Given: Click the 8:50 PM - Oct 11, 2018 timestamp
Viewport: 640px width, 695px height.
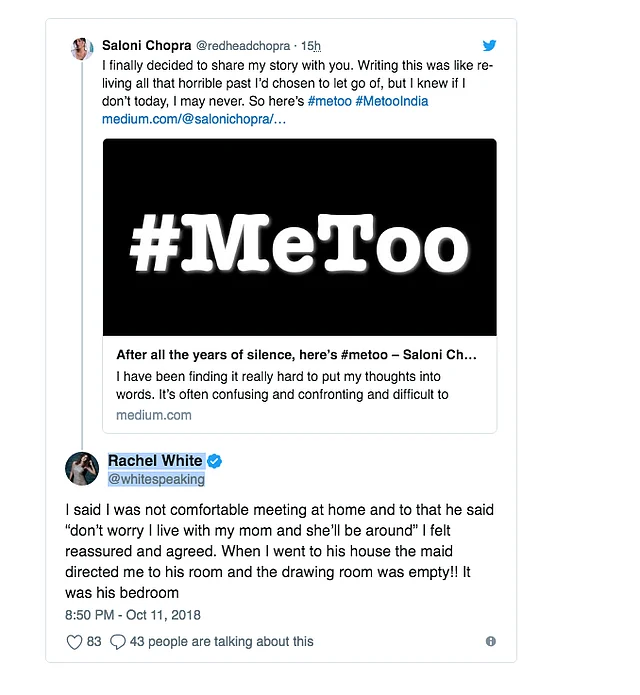Looking at the screenshot, I should [x=133, y=615].
